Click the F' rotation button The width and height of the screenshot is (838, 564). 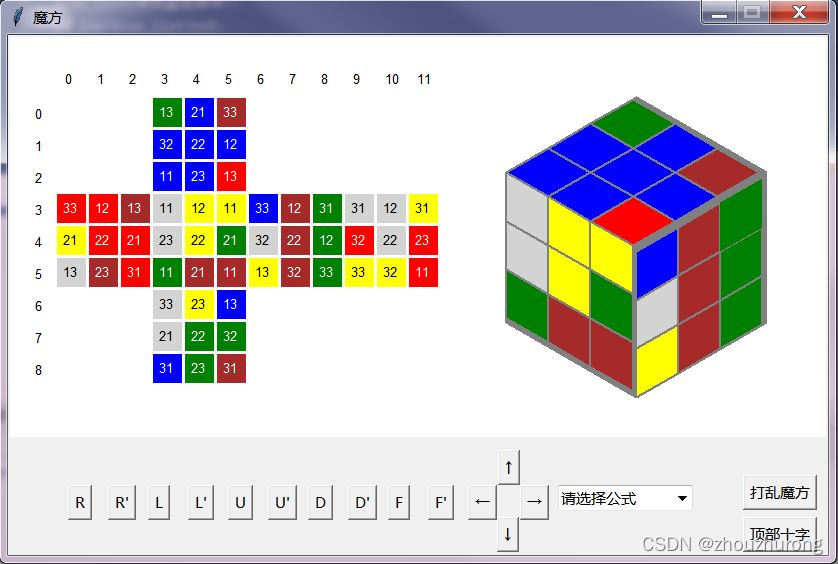pos(441,502)
